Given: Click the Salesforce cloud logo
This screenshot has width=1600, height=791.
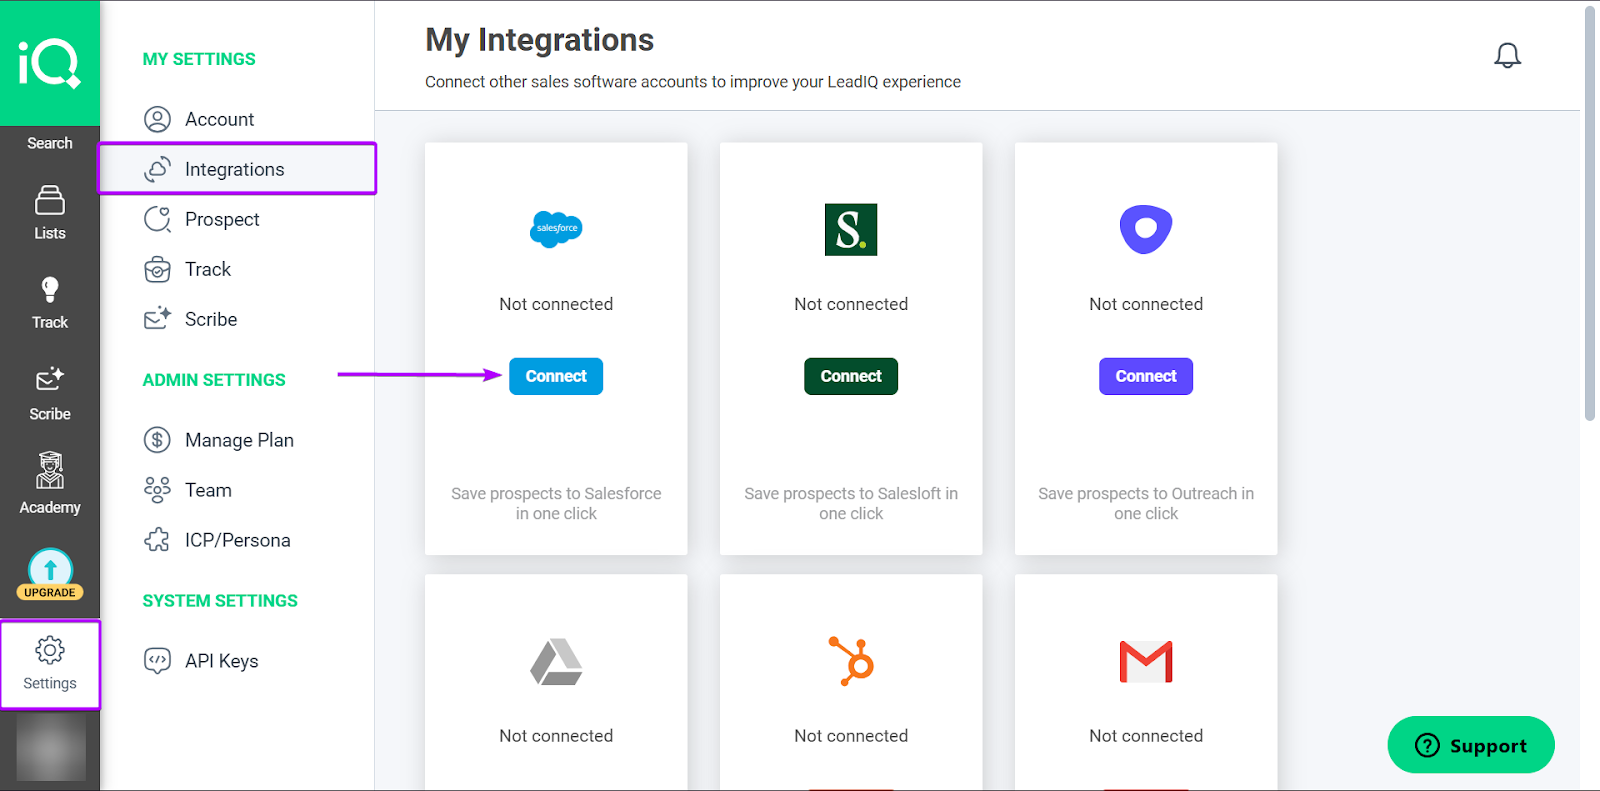Looking at the screenshot, I should pos(556,229).
